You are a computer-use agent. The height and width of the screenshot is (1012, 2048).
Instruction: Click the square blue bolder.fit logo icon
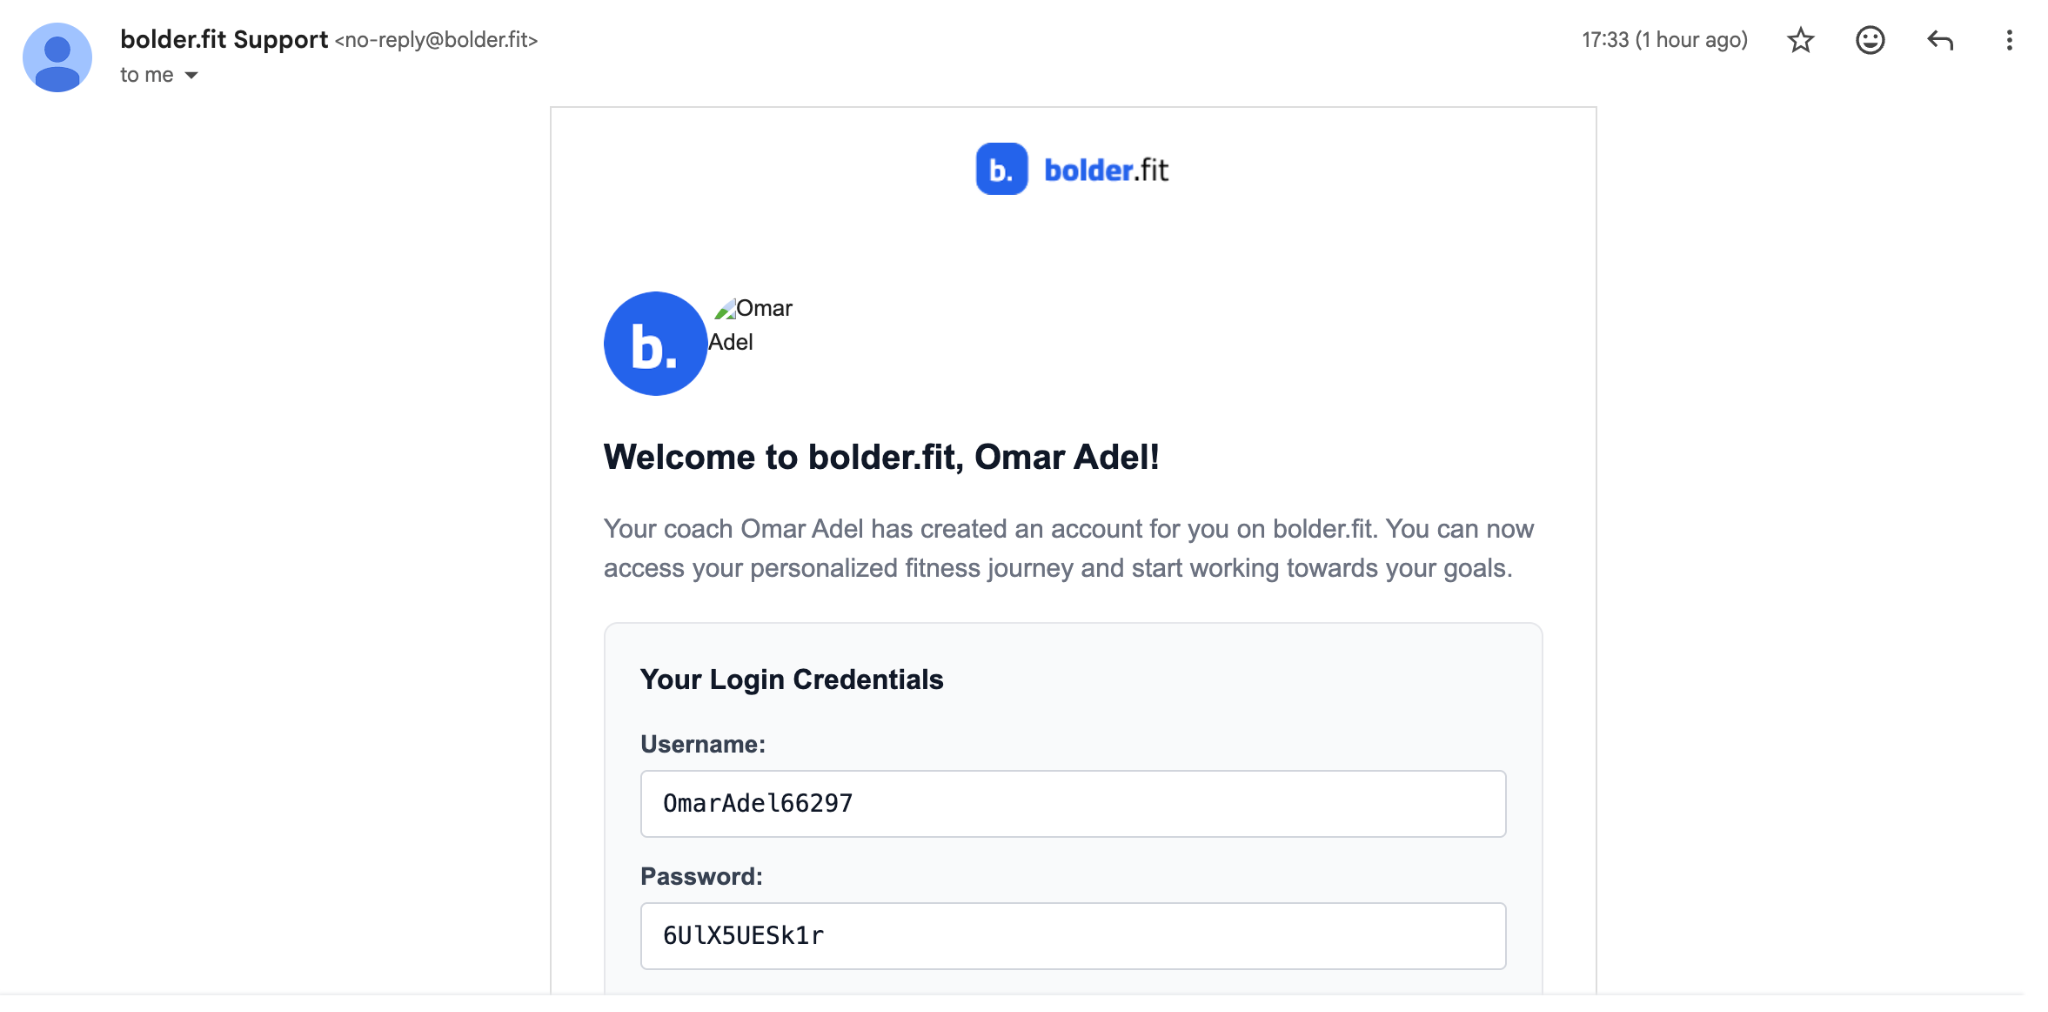(x=1001, y=169)
